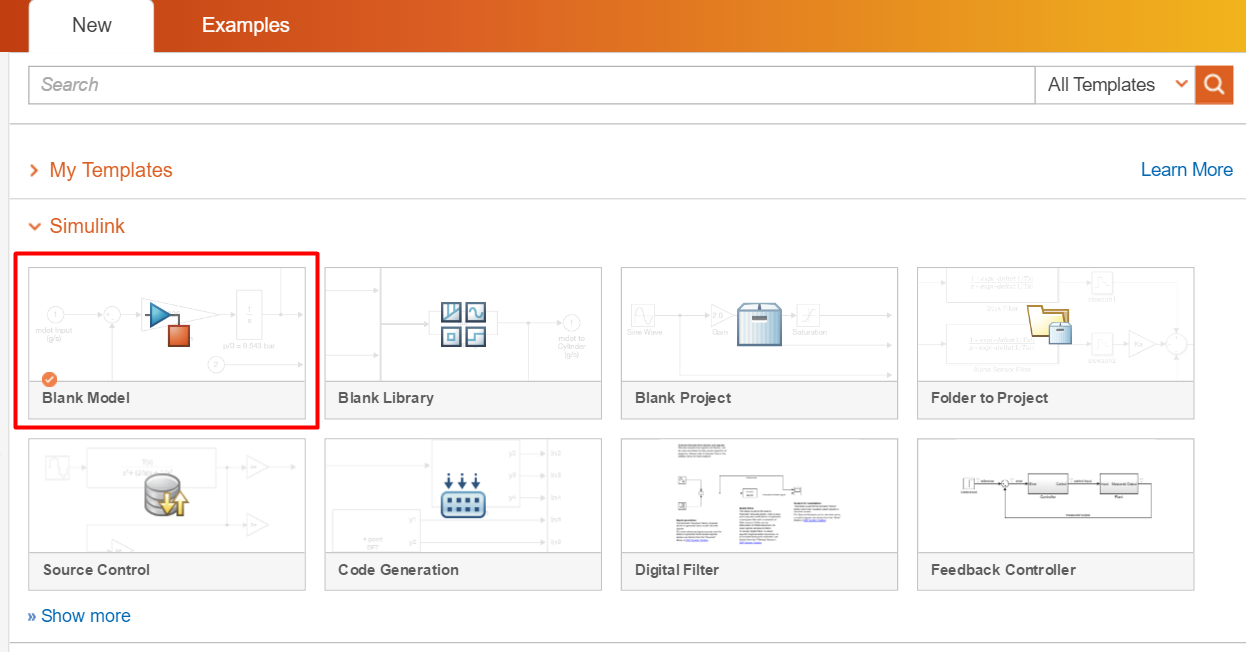1246x652 pixels.
Task: Click the Blank Project title label
Action: pos(683,398)
